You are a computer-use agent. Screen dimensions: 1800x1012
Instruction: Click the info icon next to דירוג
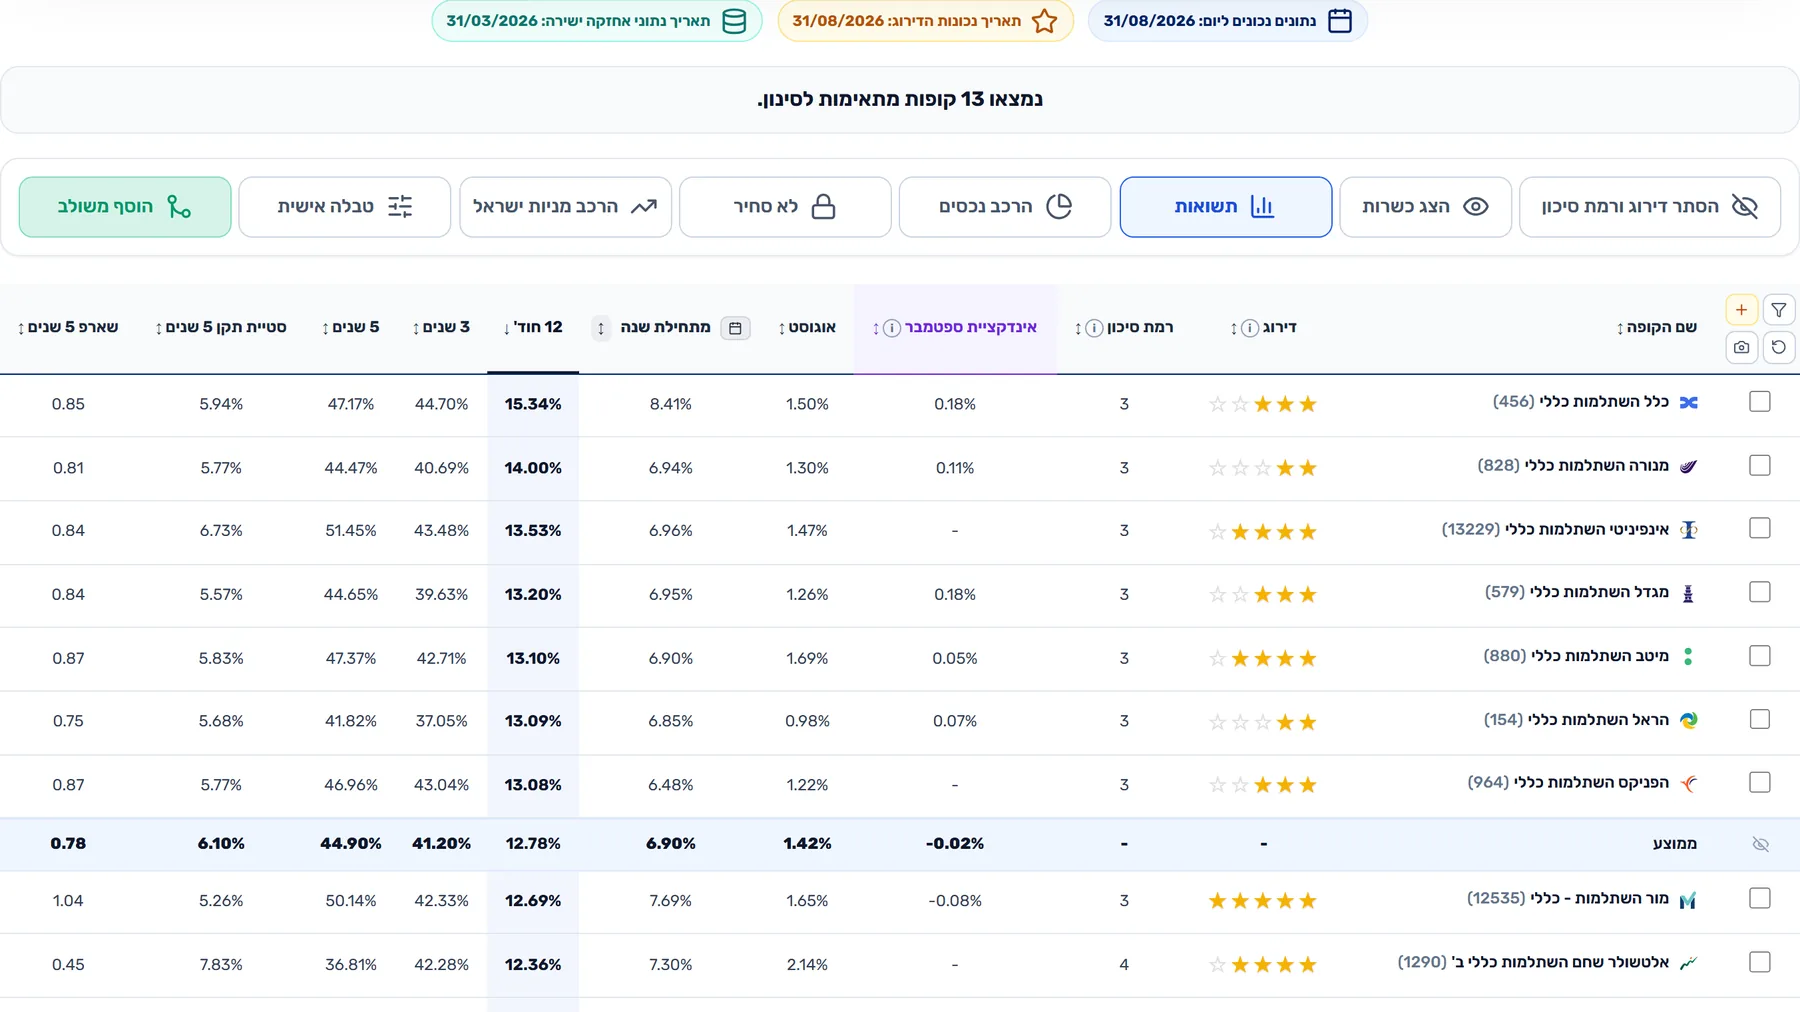click(1250, 328)
